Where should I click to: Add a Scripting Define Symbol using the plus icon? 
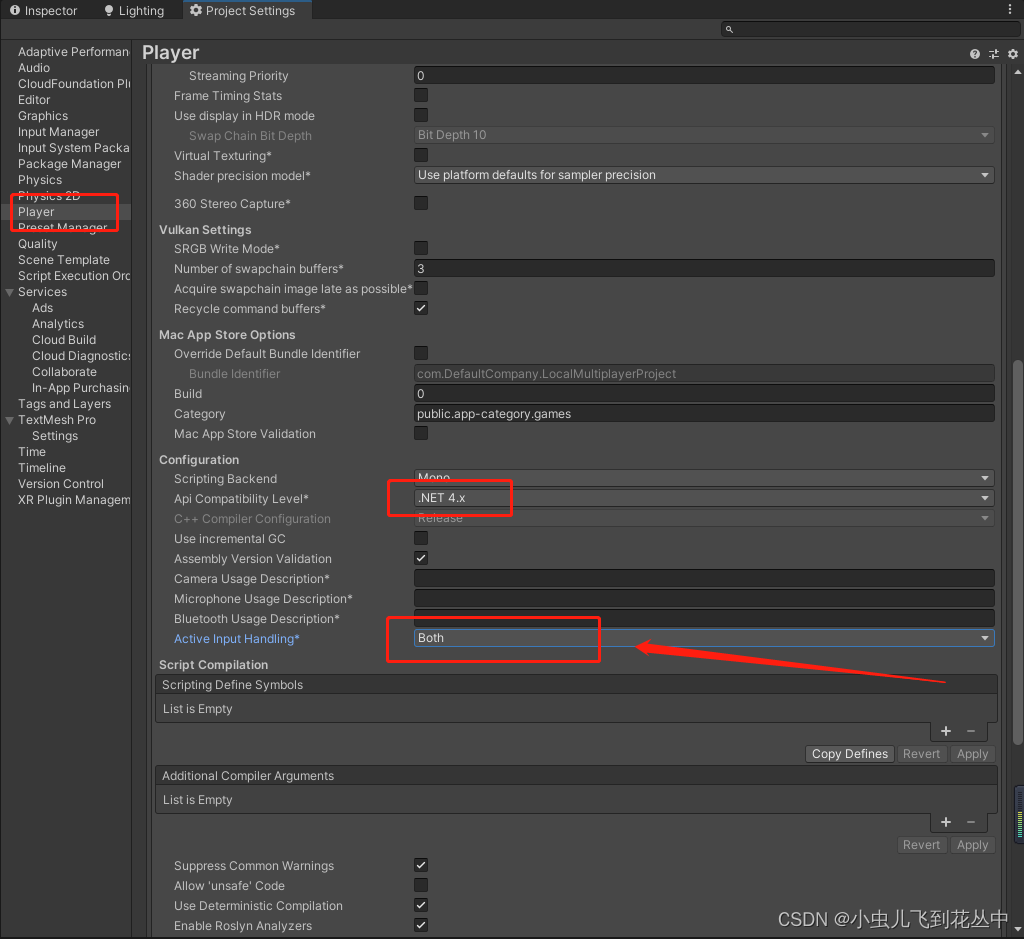[x=945, y=731]
